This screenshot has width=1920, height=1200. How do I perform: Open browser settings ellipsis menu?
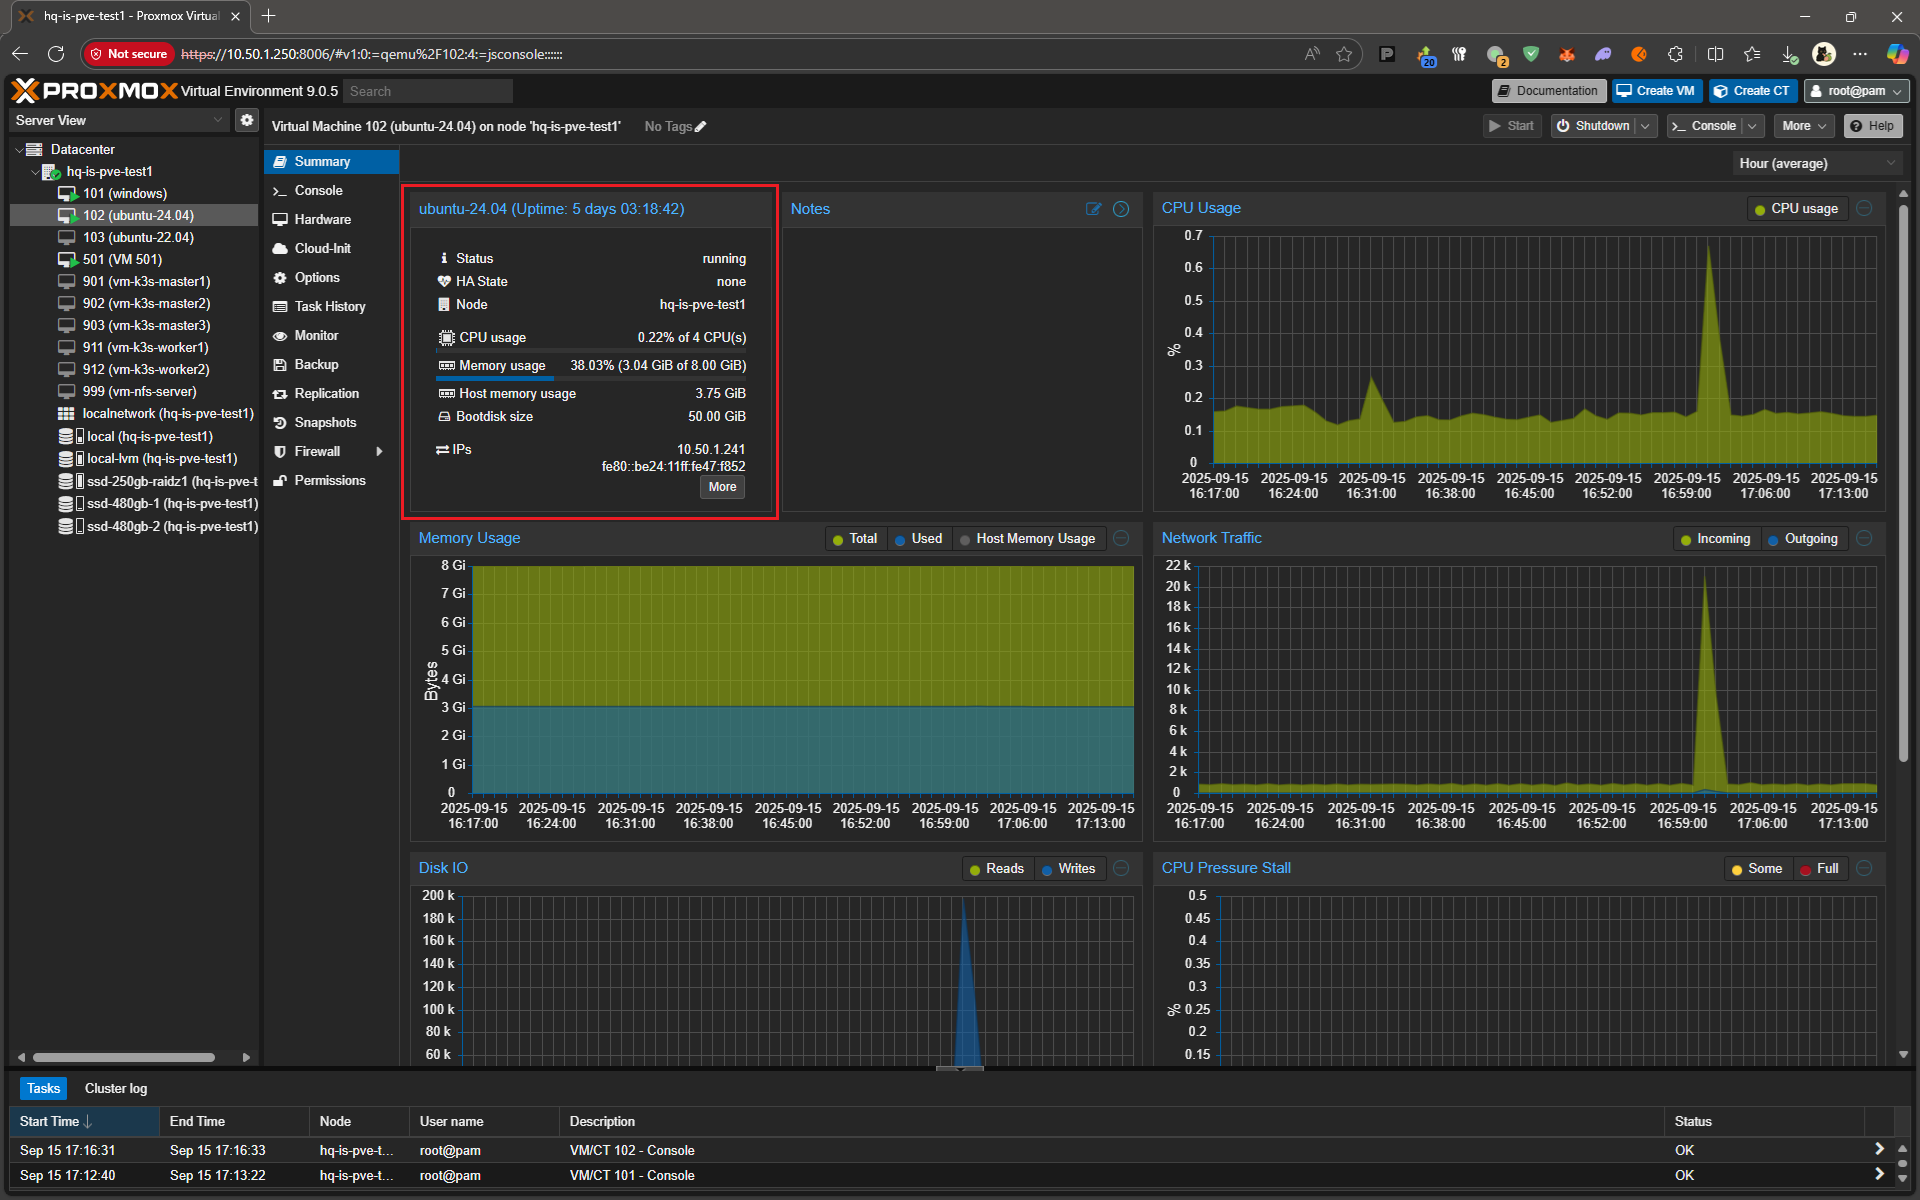pos(1860,54)
